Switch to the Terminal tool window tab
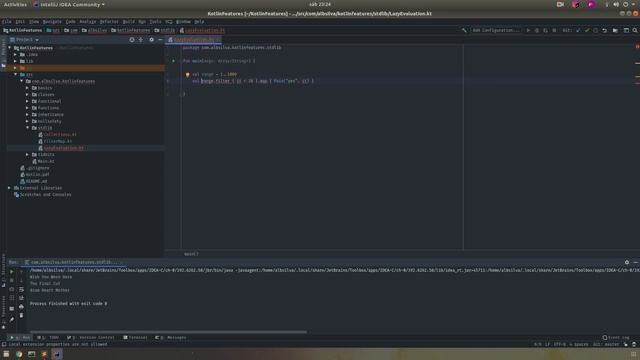Image resolution: width=640 pixels, height=360 pixels. coord(136,338)
